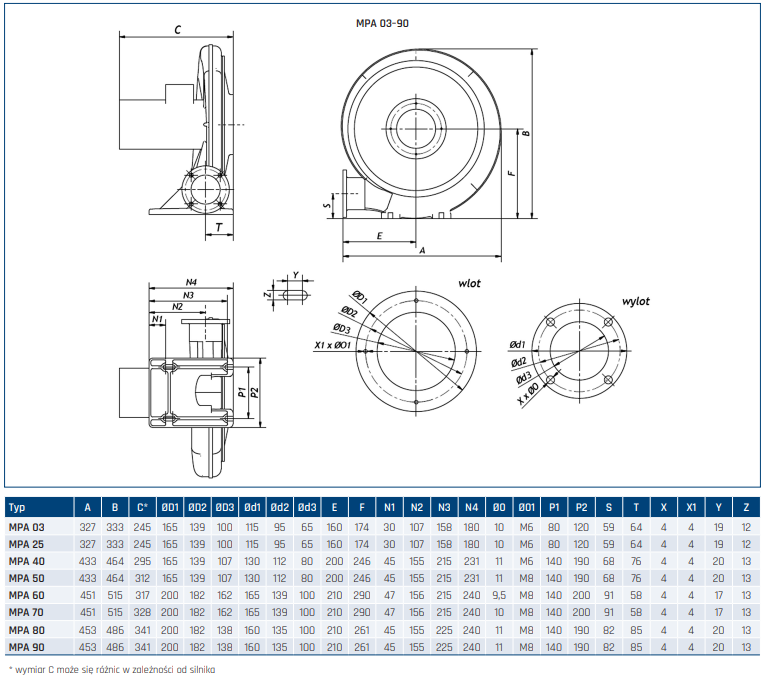Select the MPA 03 table row label
This screenshot has width=765, height=694.
coord(26,528)
